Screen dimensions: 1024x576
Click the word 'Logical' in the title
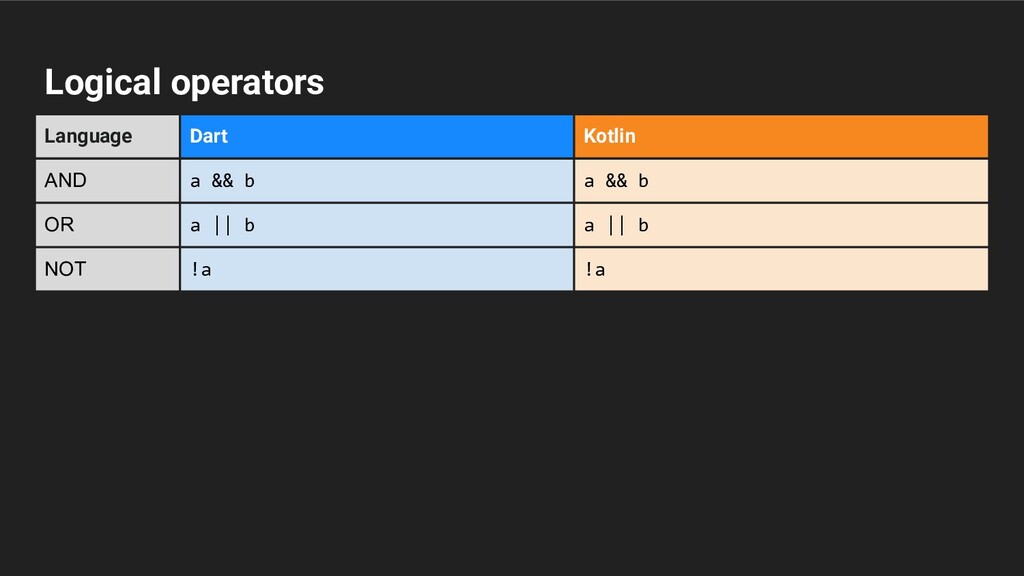pyautogui.click(x=103, y=83)
